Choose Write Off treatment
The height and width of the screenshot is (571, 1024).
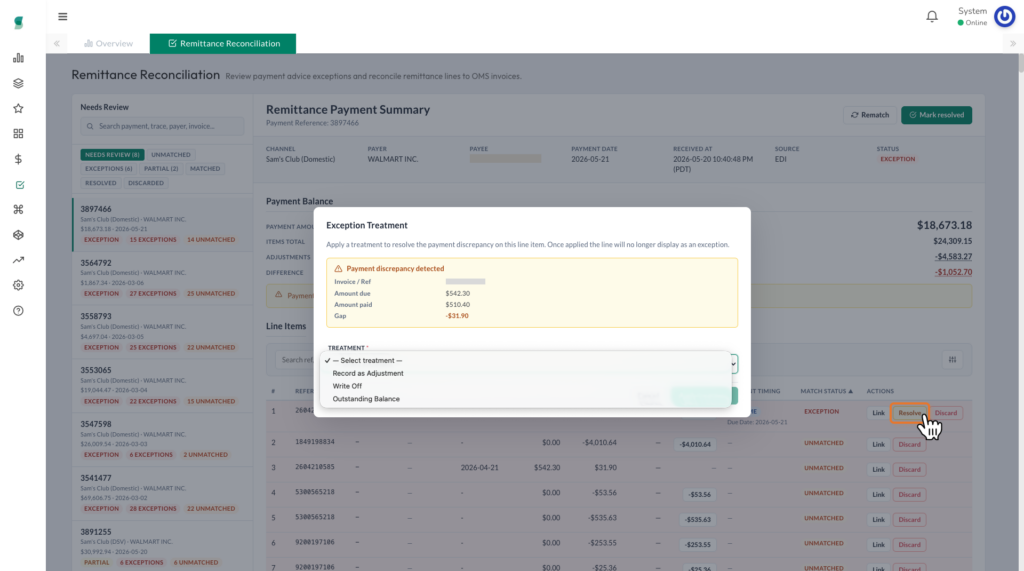point(347,386)
